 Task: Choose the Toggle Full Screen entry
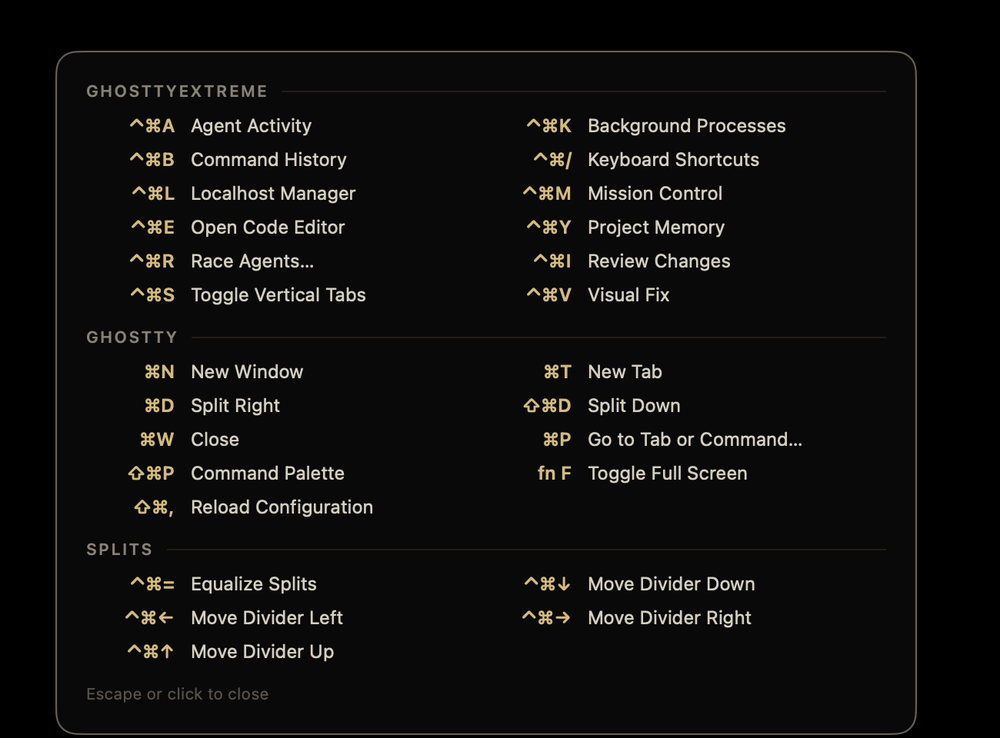(x=642, y=473)
